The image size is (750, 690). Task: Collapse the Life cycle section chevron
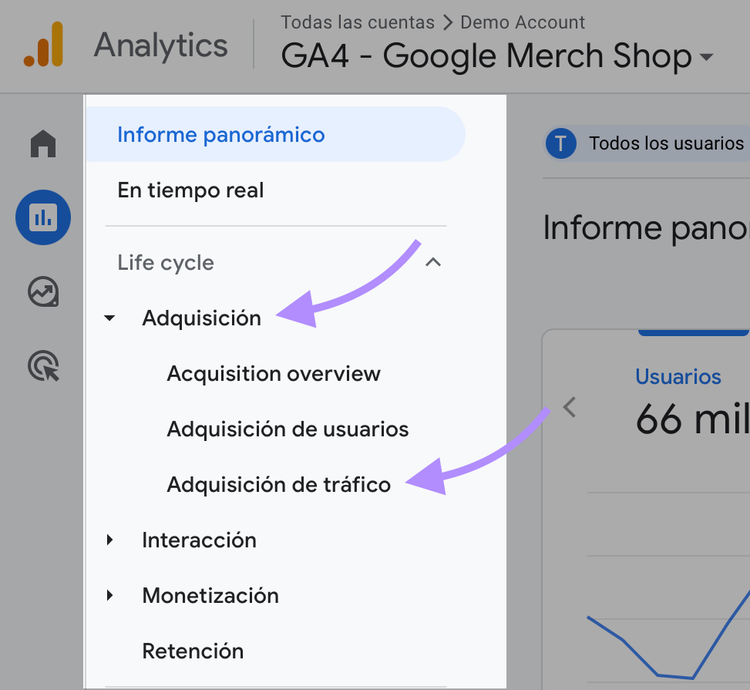[x=433, y=262]
